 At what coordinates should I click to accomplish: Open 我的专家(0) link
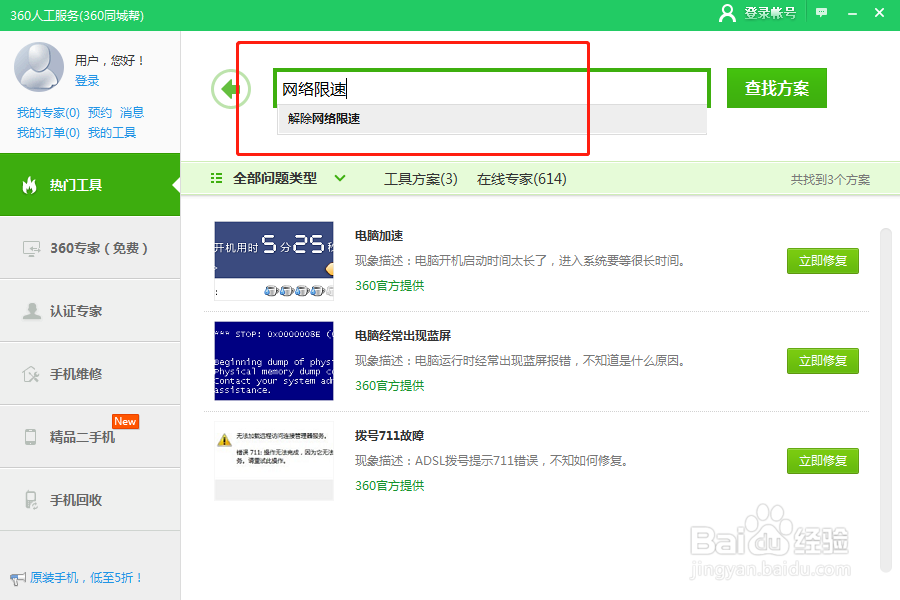click(48, 113)
